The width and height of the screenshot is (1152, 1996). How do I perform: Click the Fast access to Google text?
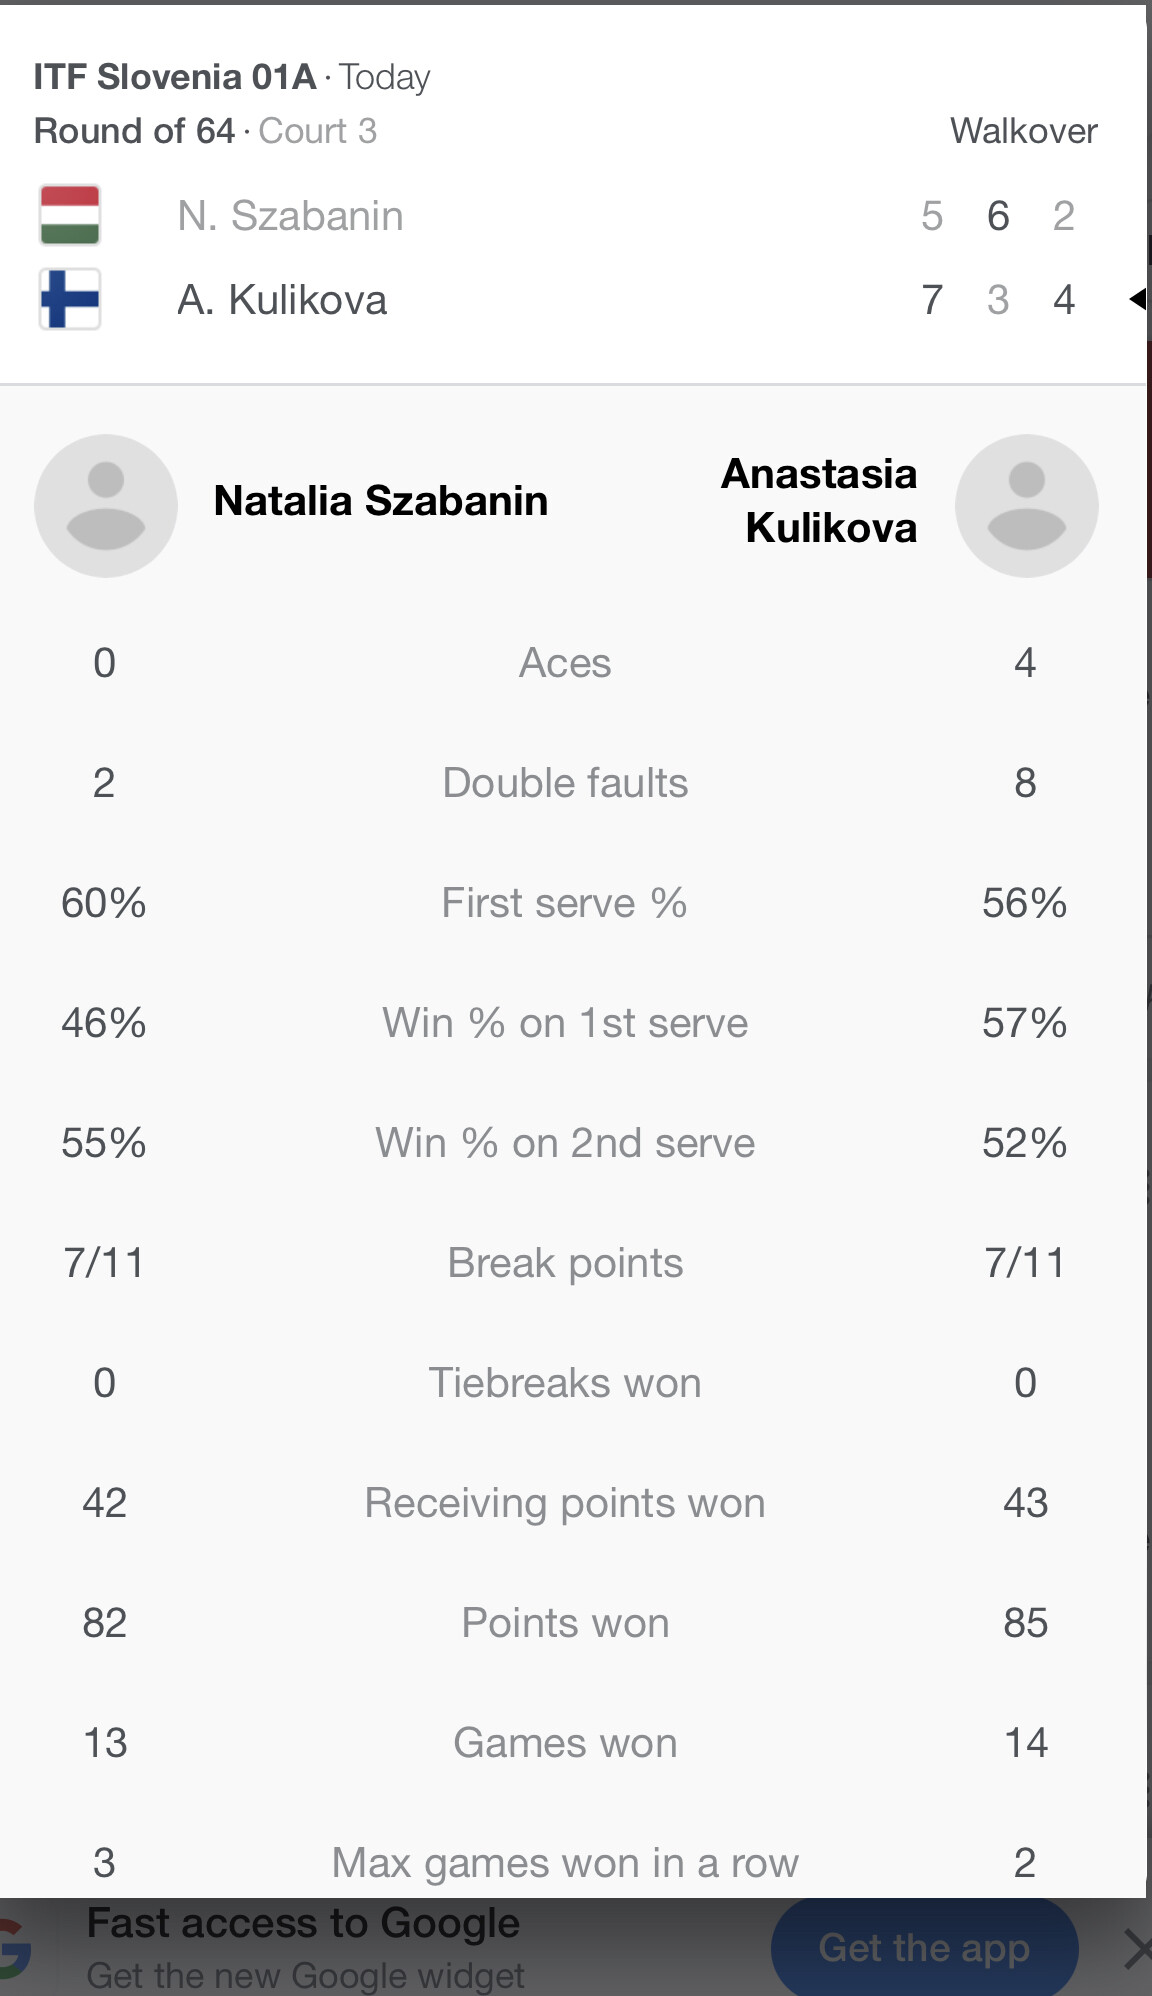coord(303,1924)
